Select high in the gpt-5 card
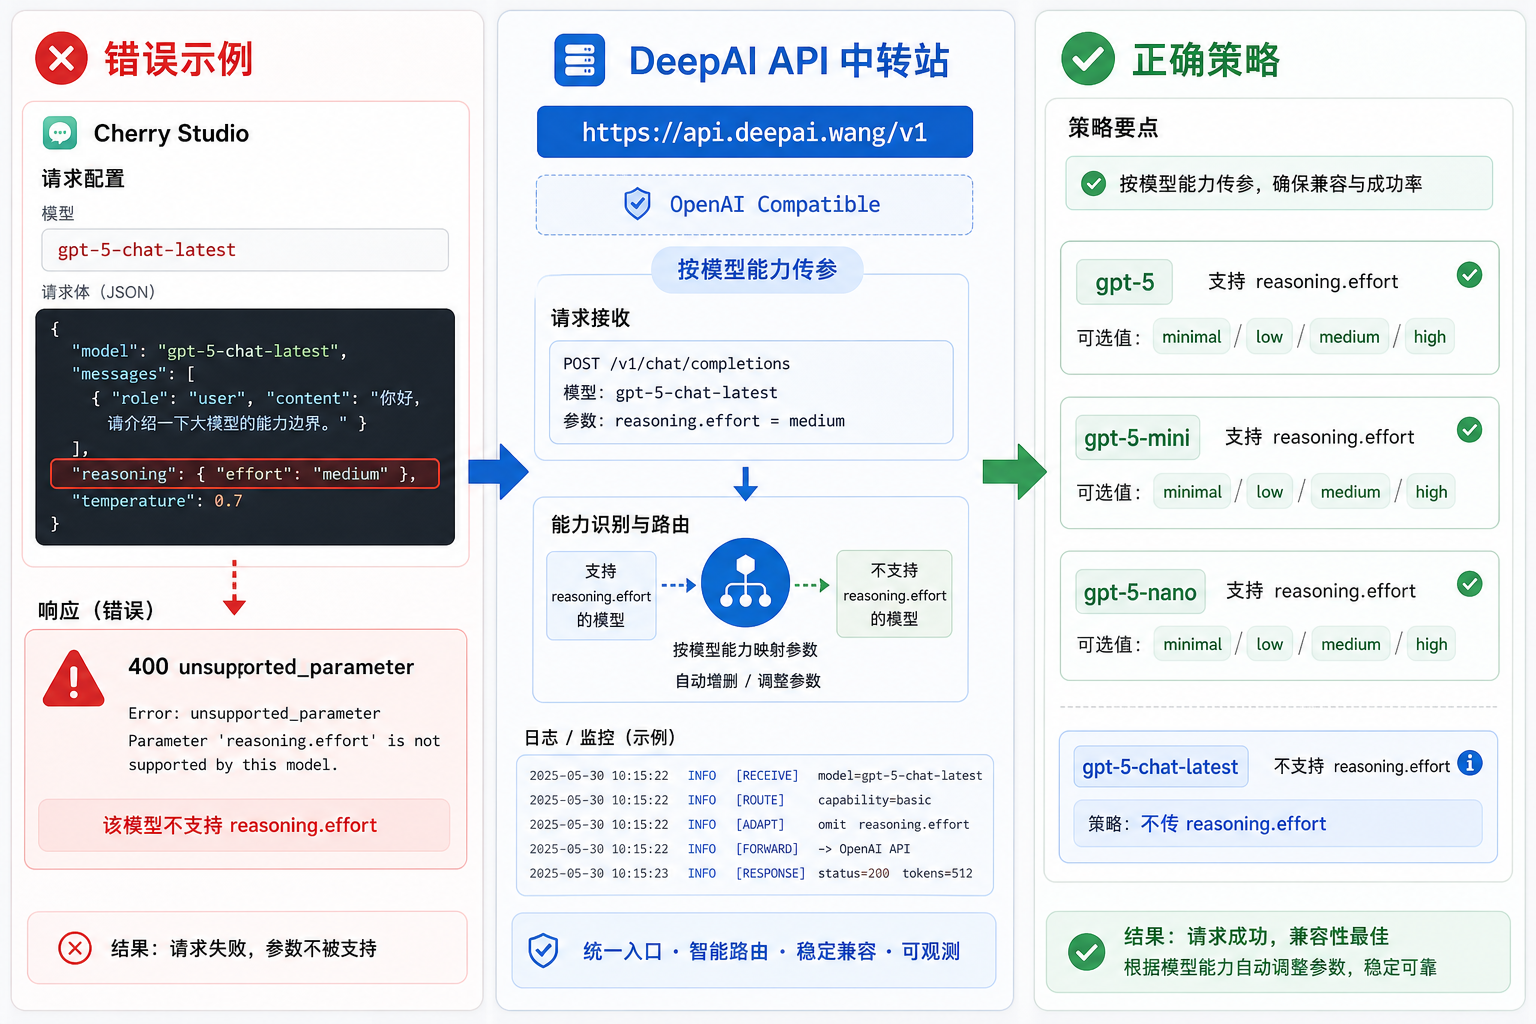Viewport: 1536px width, 1024px height. coord(1430,337)
